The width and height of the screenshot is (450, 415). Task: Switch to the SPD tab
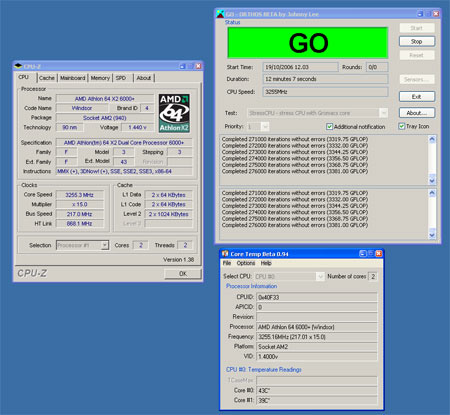[x=121, y=78]
